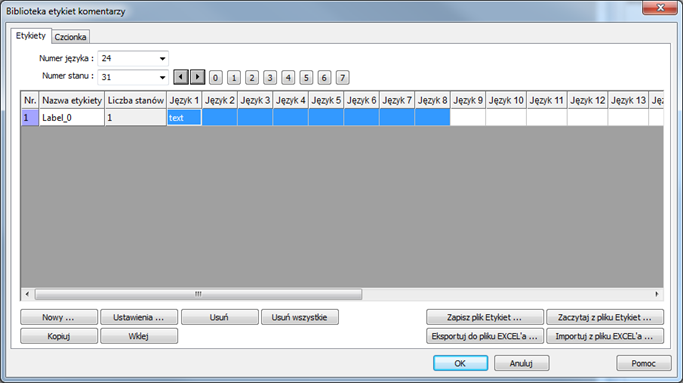Select state number 7 button
This screenshot has height=383, width=683.
[x=343, y=78]
